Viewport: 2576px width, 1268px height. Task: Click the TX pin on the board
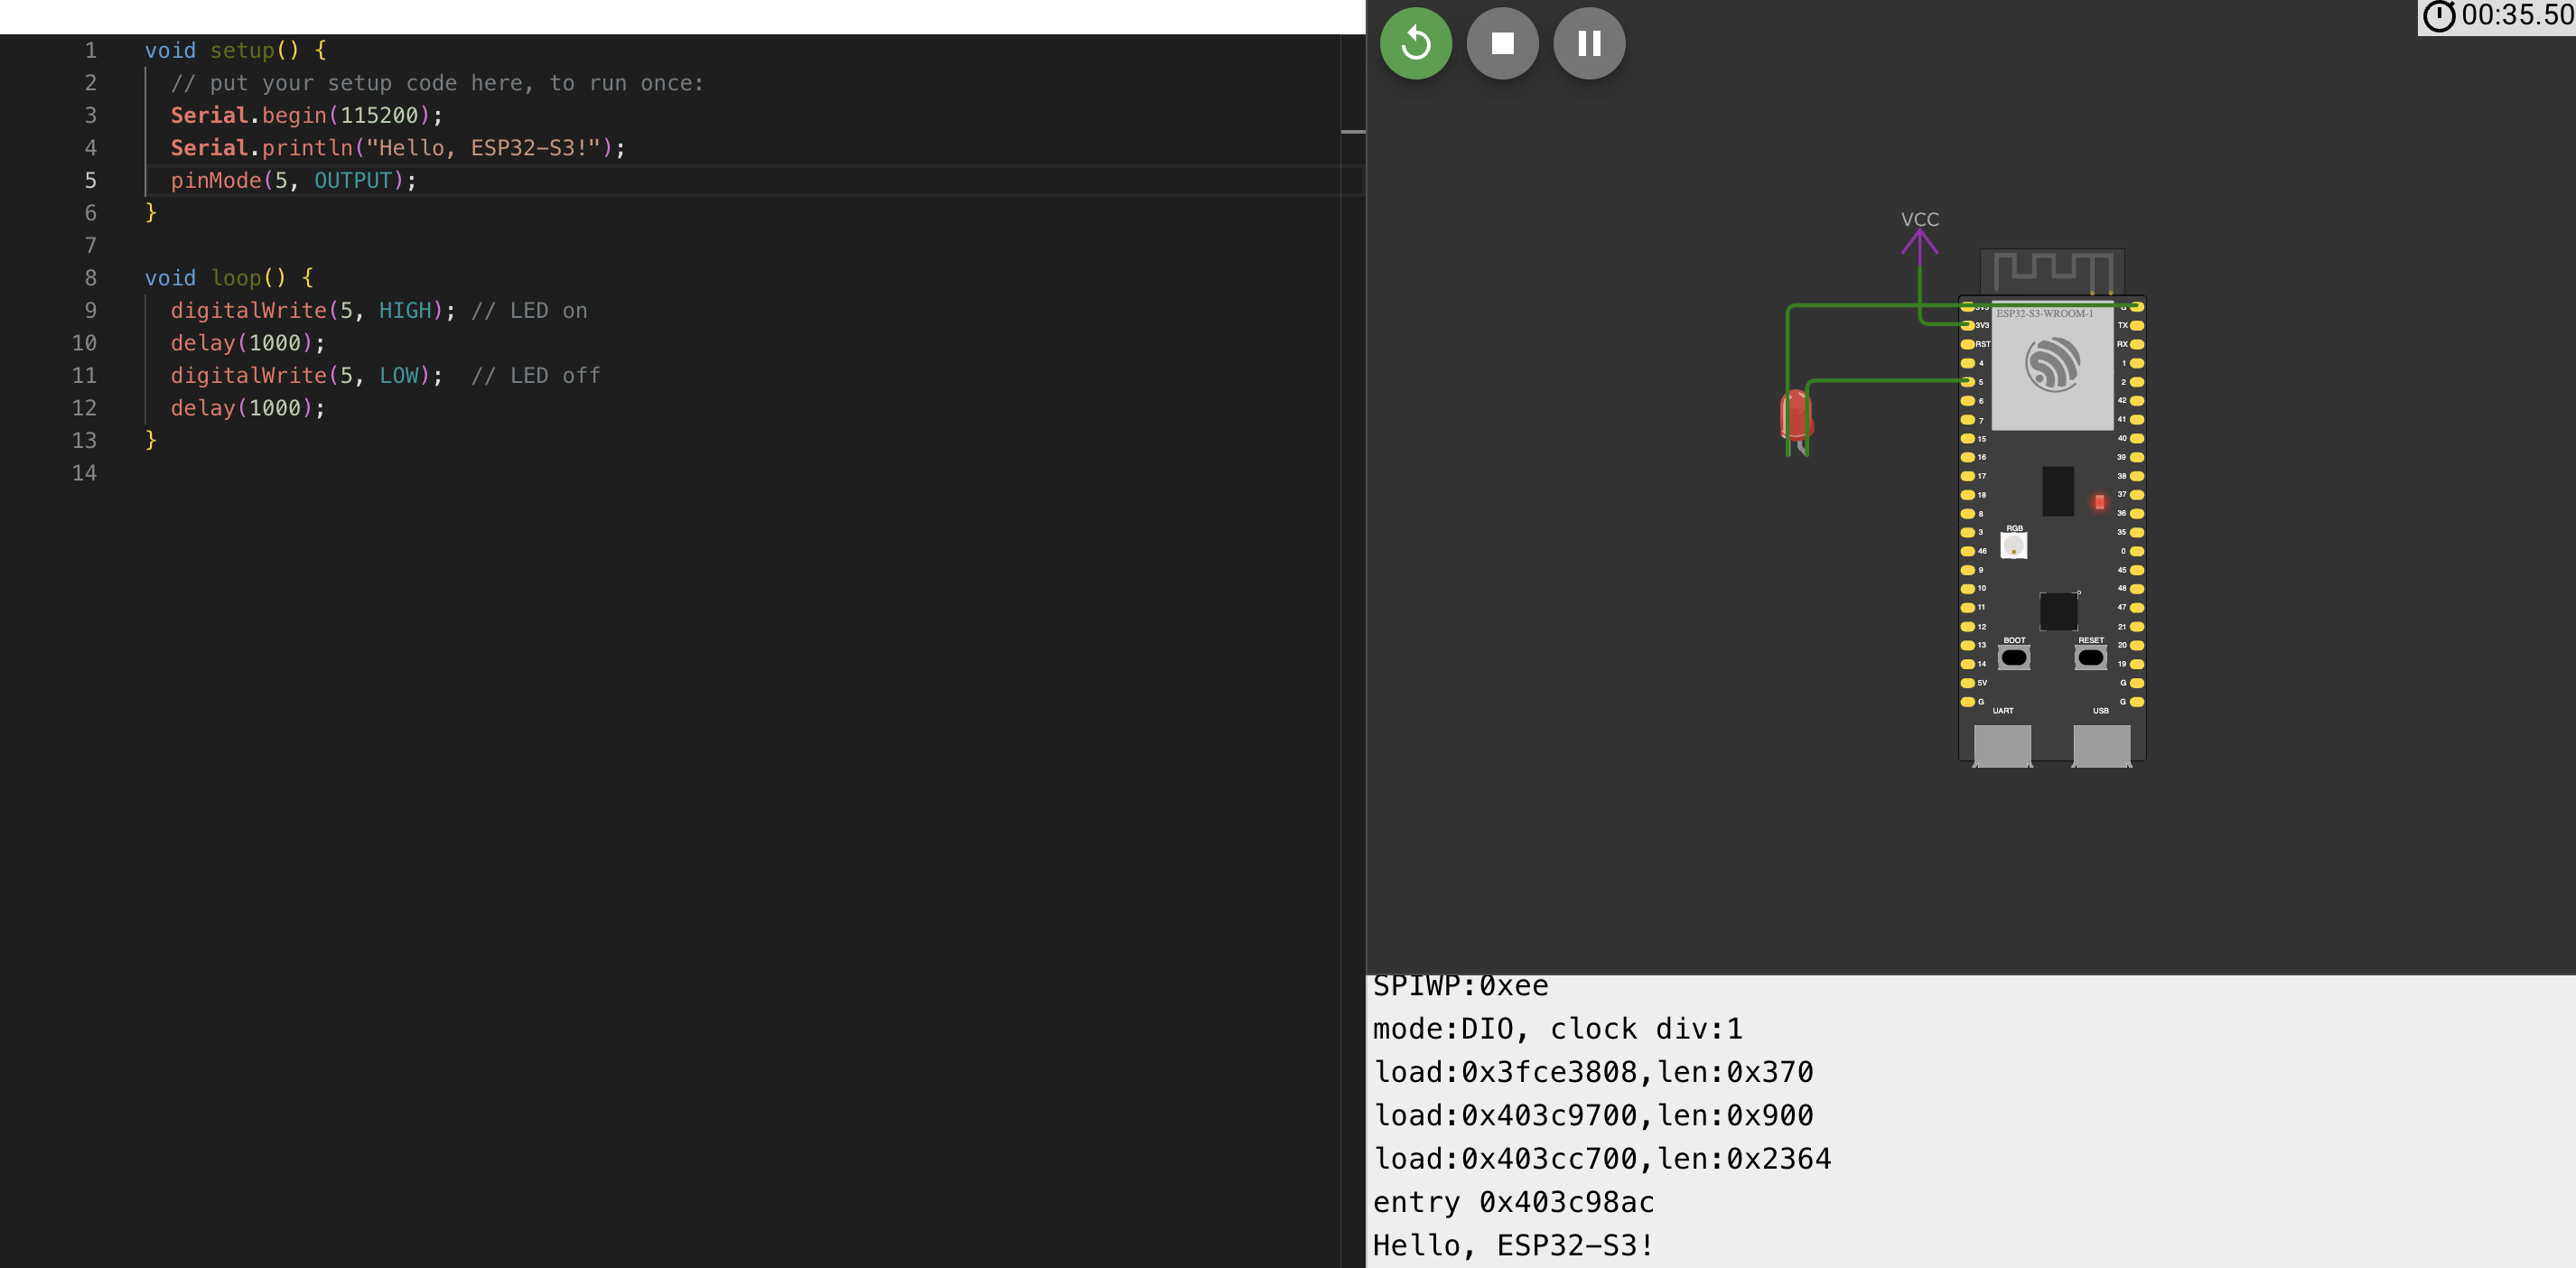pos(2137,325)
